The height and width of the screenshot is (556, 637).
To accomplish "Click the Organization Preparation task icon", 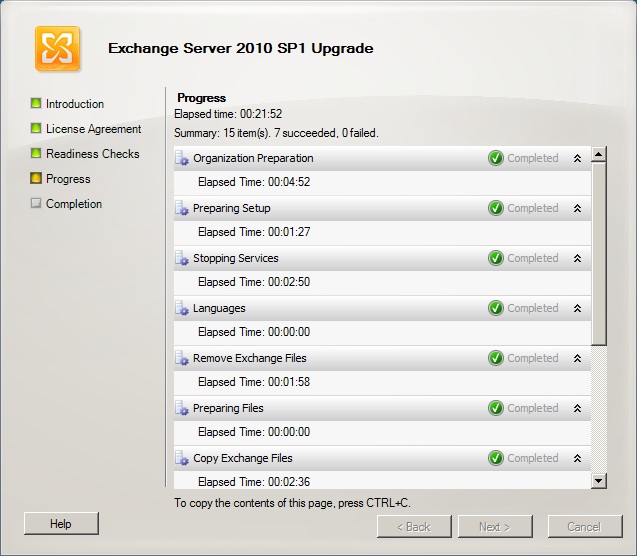I will 182,158.
